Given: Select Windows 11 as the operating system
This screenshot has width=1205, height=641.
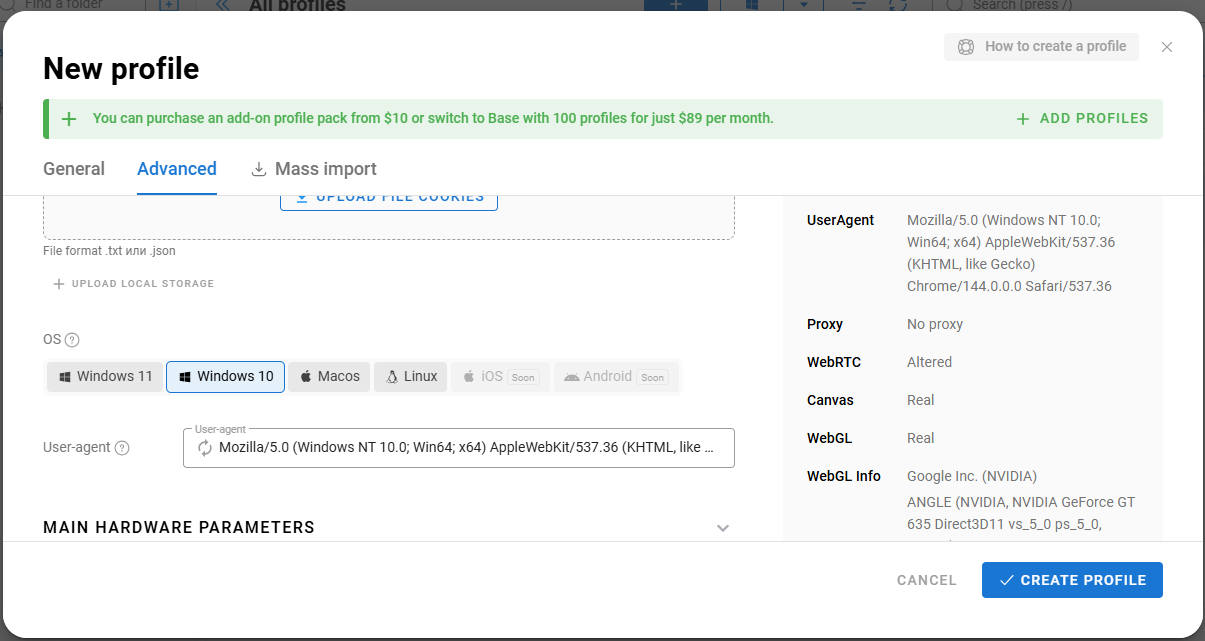Looking at the screenshot, I should tap(104, 376).
